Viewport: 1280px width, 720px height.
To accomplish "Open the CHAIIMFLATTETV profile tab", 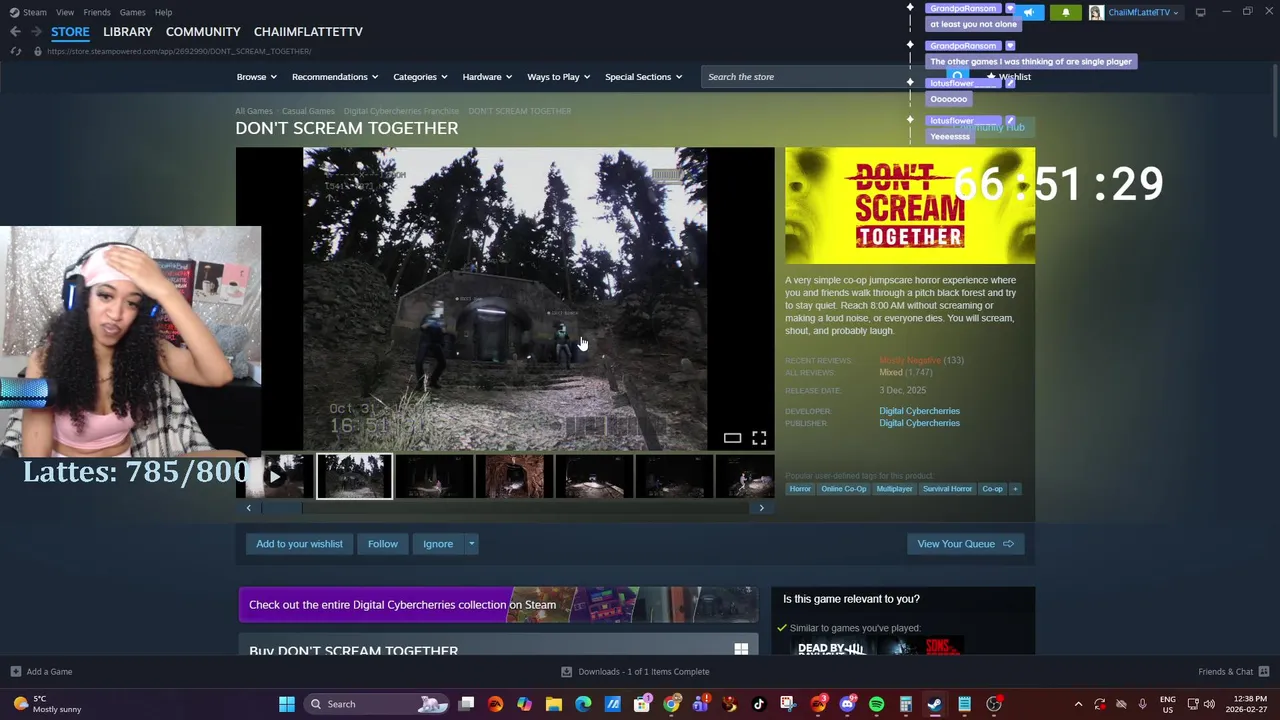I will coord(308,32).
